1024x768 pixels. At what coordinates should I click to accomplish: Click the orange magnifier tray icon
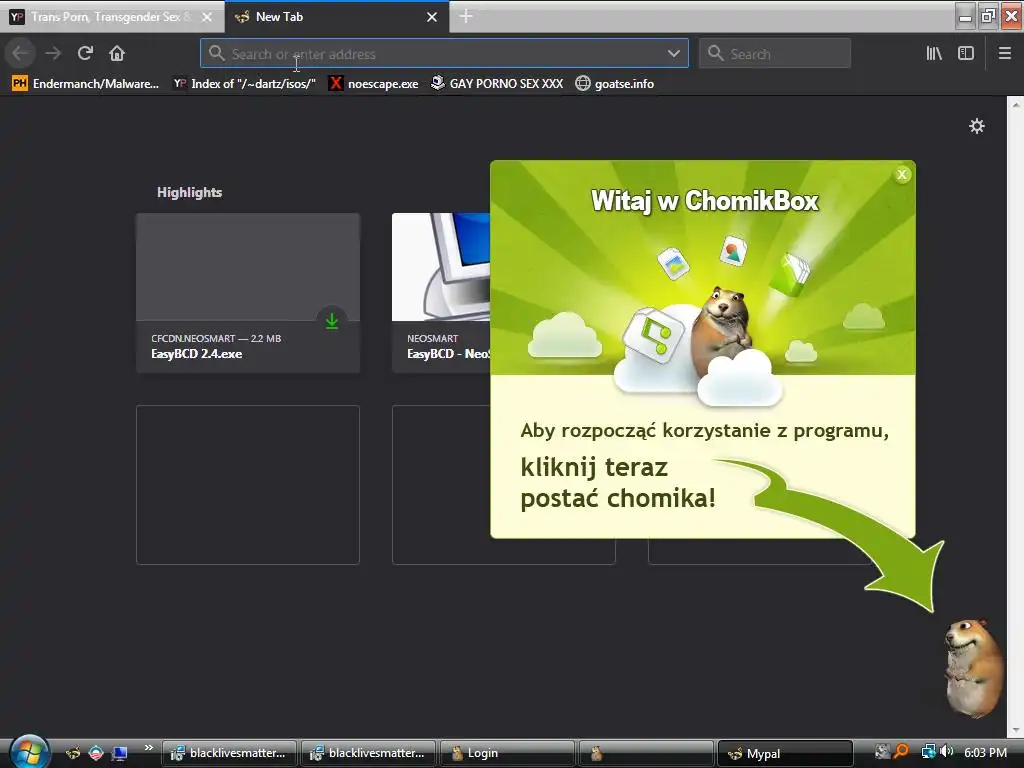click(901, 752)
